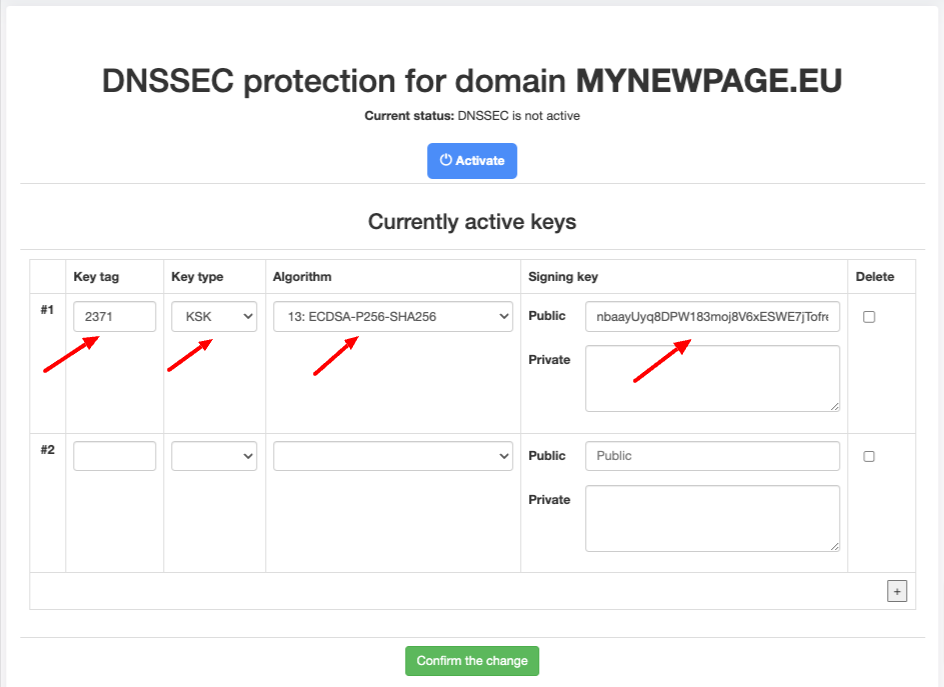The width and height of the screenshot is (944, 687).
Task: Click the empty Key tag field in row #2
Action: (114, 456)
